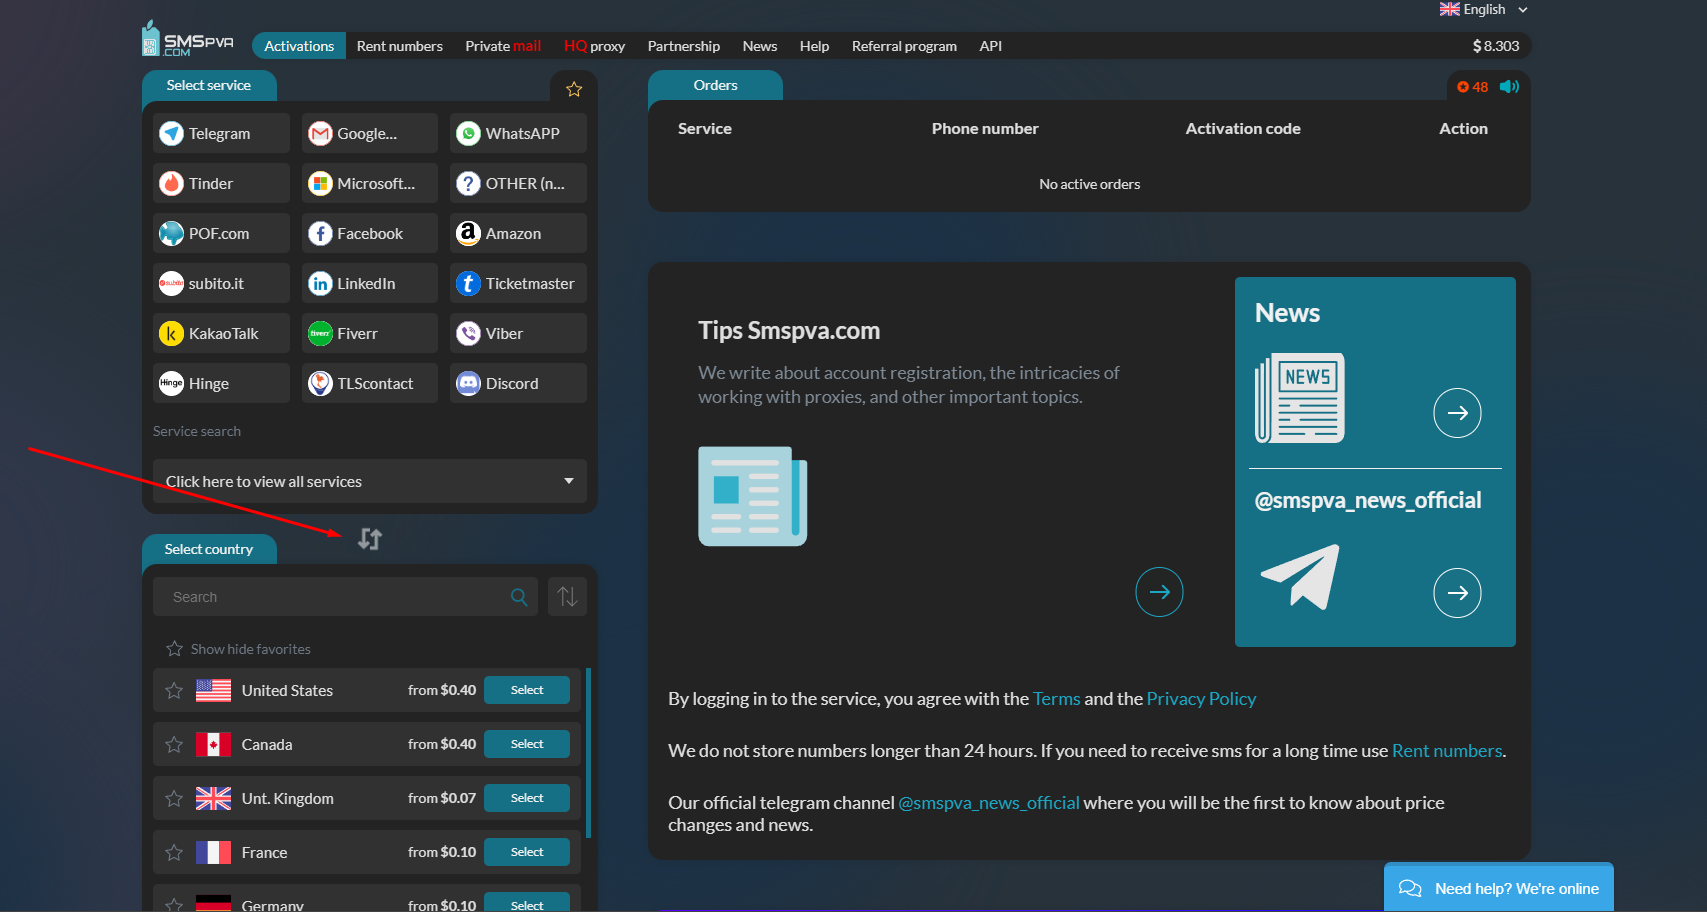Select the Tinder service
This screenshot has height=912, width=1707.
pos(221,183)
